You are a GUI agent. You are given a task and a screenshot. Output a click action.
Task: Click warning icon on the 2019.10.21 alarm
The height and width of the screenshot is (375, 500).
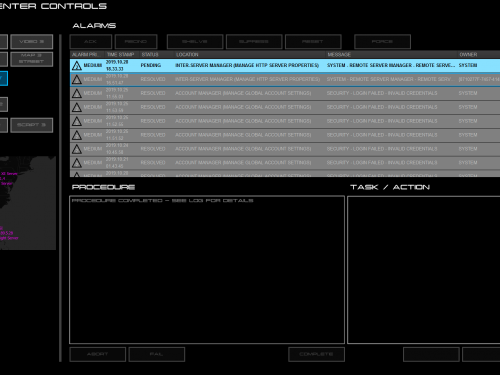pyautogui.click(x=77, y=163)
